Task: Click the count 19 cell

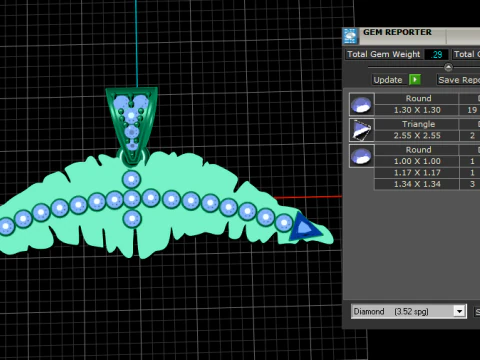Action: pos(472,110)
